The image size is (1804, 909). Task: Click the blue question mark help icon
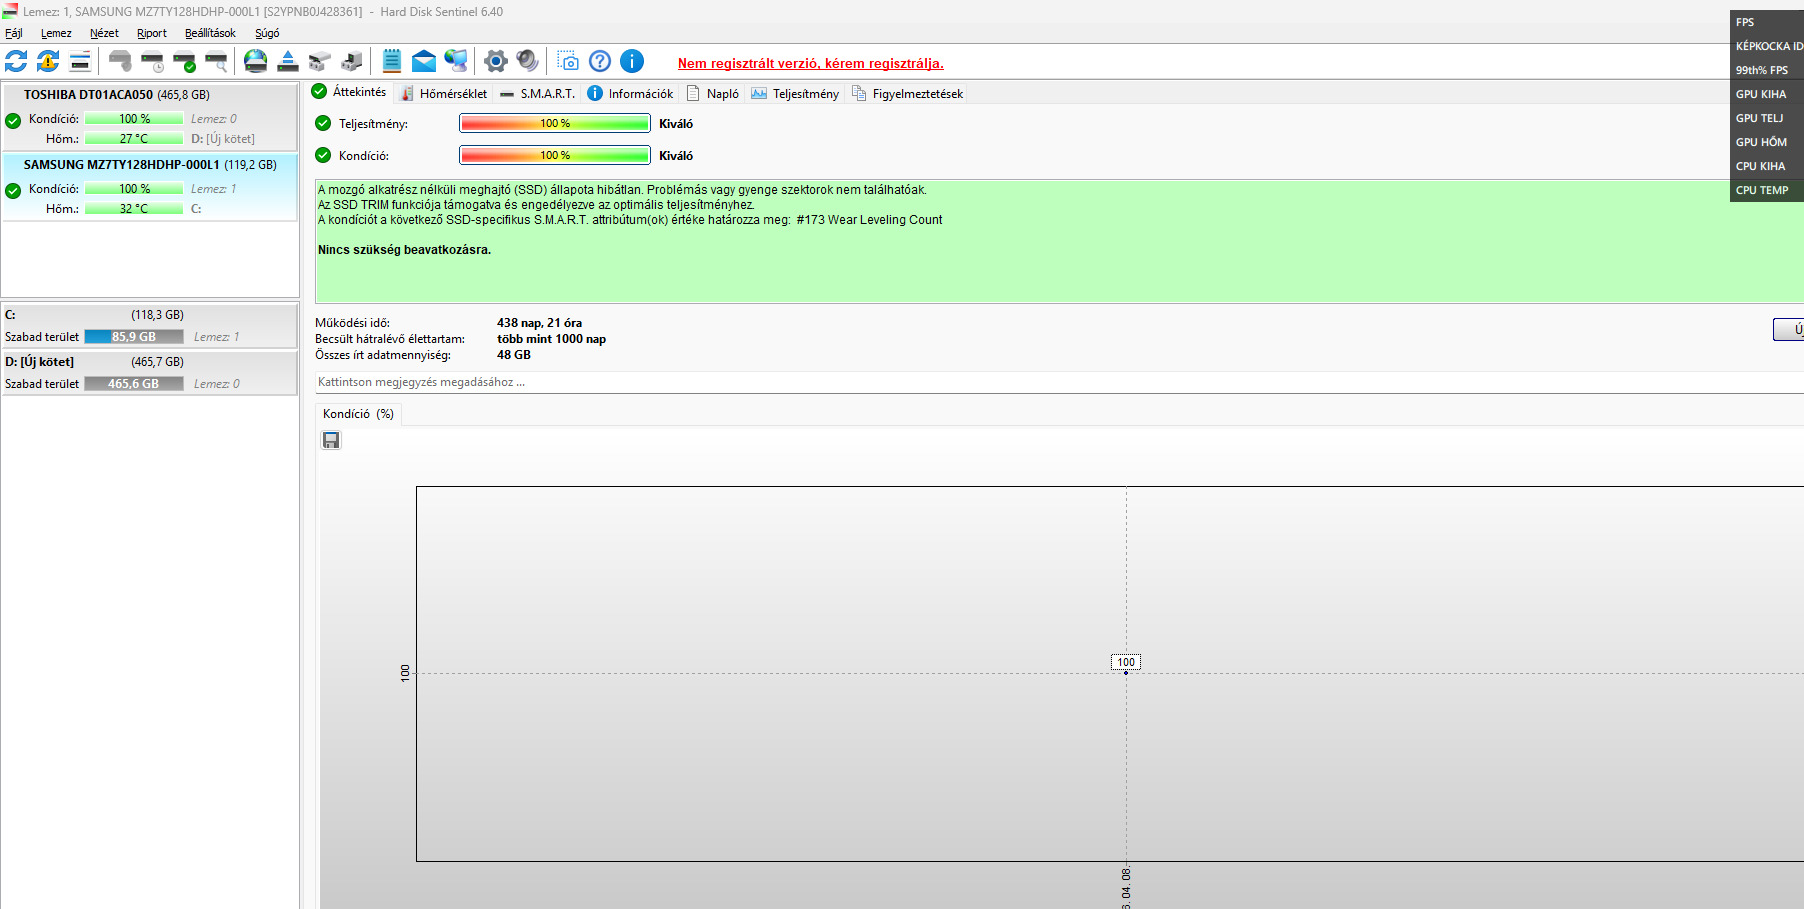(600, 61)
